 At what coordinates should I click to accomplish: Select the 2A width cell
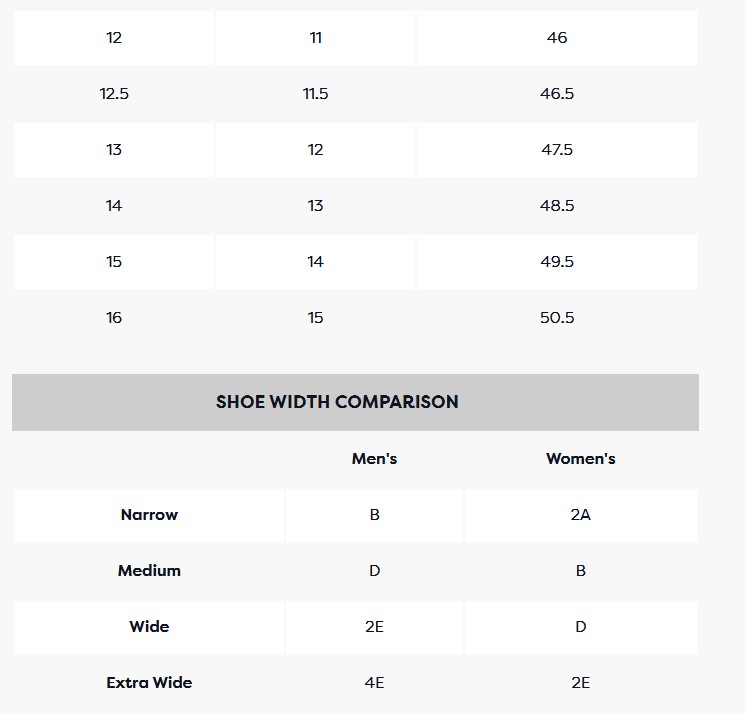tap(580, 515)
